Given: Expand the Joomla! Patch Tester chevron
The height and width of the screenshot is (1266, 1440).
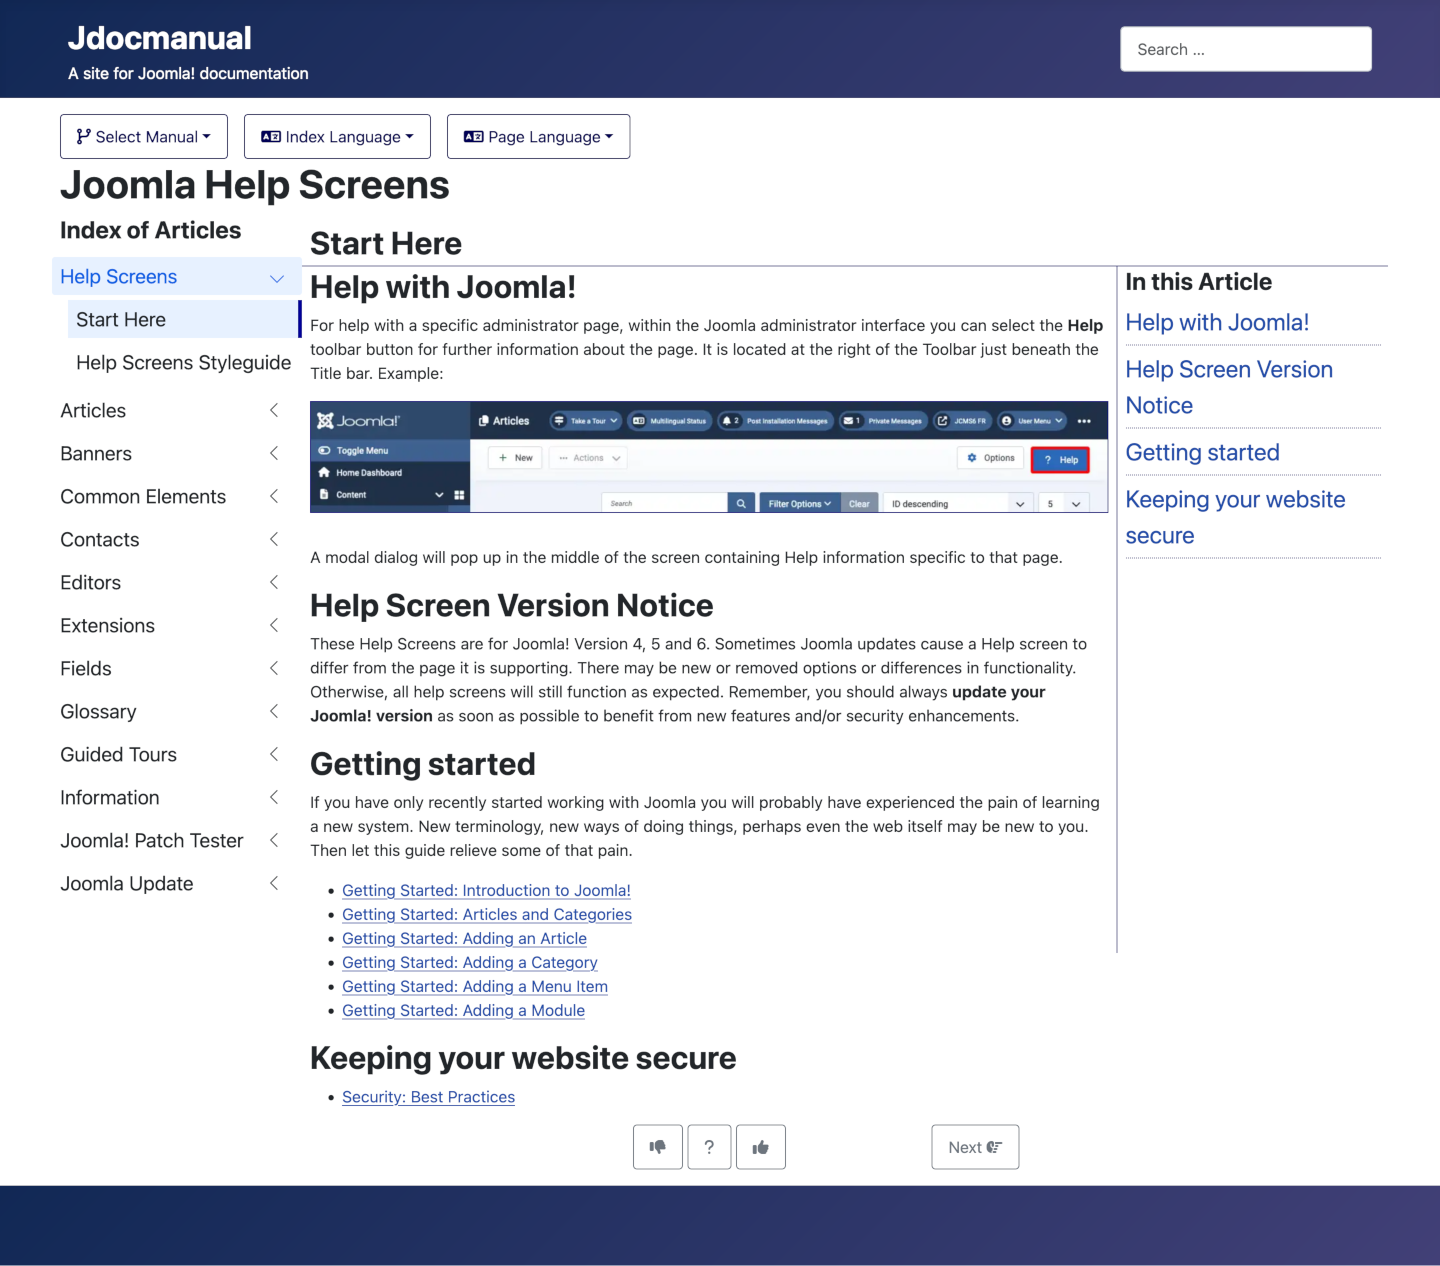Looking at the screenshot, I should point(274,840).
